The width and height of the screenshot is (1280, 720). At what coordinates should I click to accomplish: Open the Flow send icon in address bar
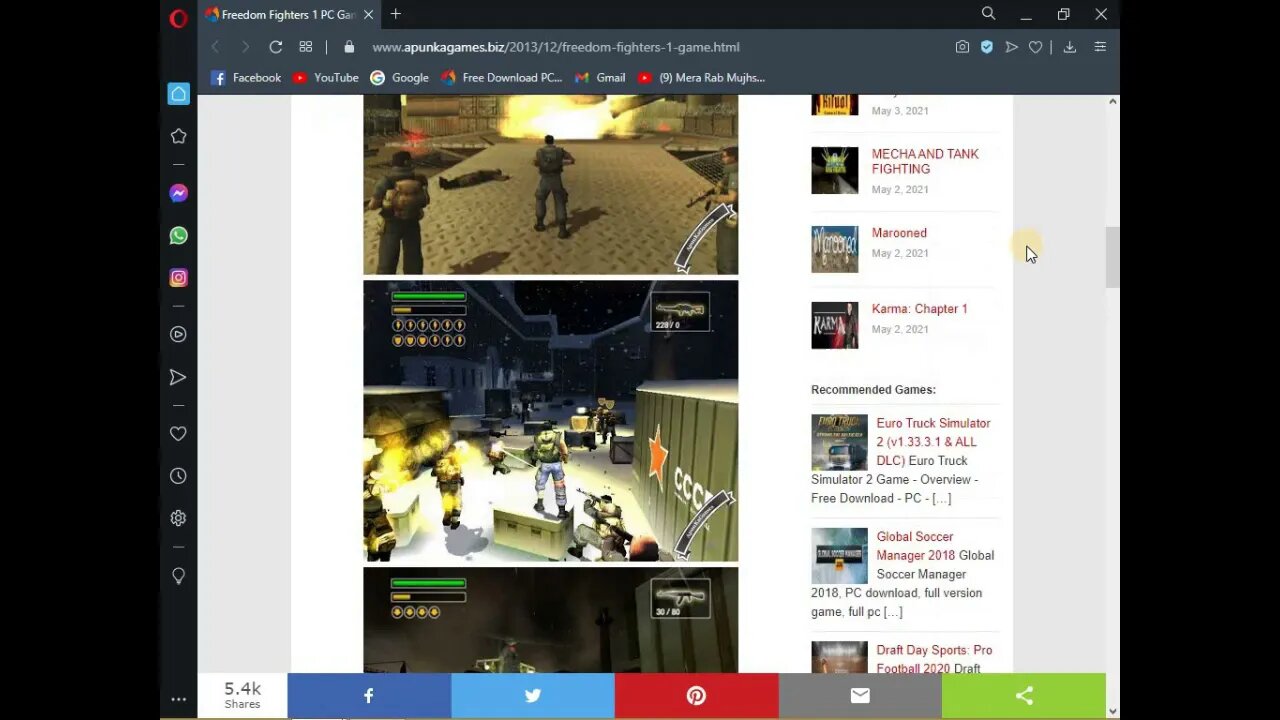coord(1011,47)
